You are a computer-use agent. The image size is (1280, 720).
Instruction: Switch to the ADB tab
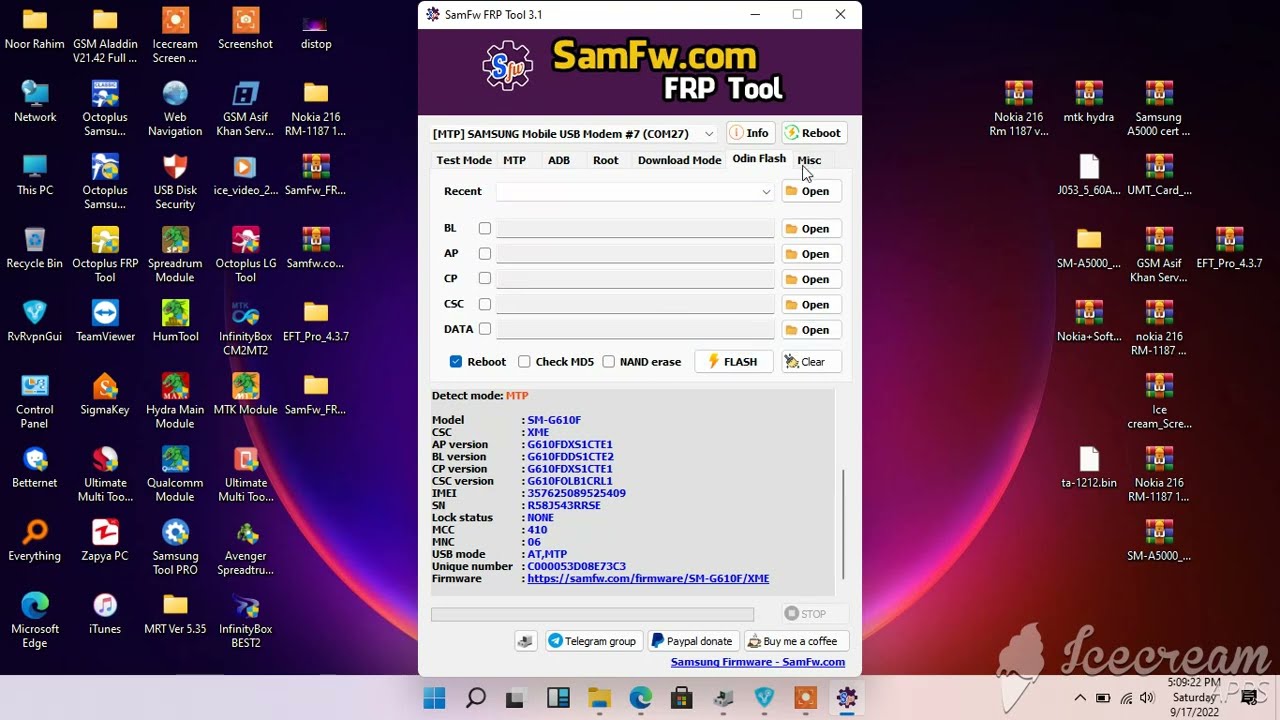pos(558,160)
